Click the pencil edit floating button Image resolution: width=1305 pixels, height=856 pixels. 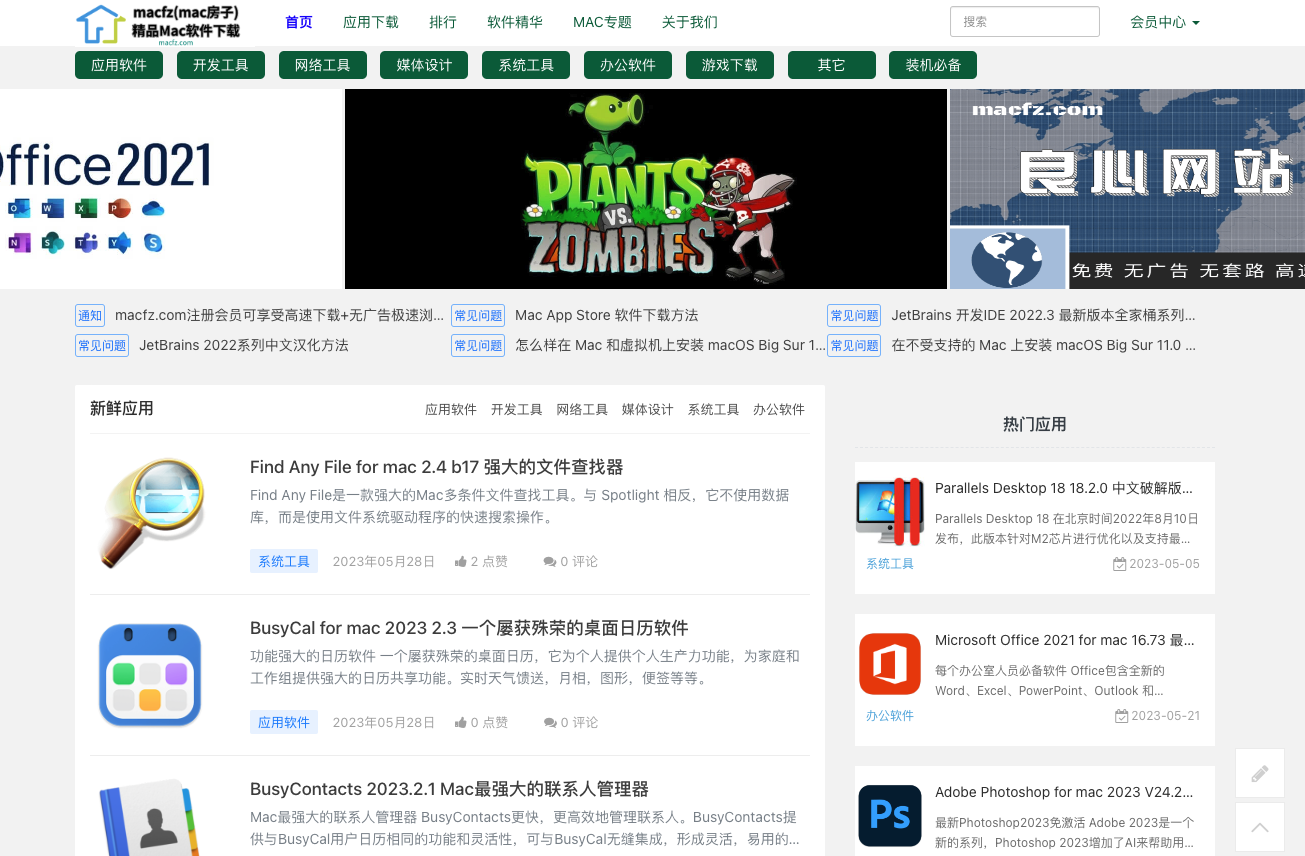pyautogui.click(x=1260, y=773)
